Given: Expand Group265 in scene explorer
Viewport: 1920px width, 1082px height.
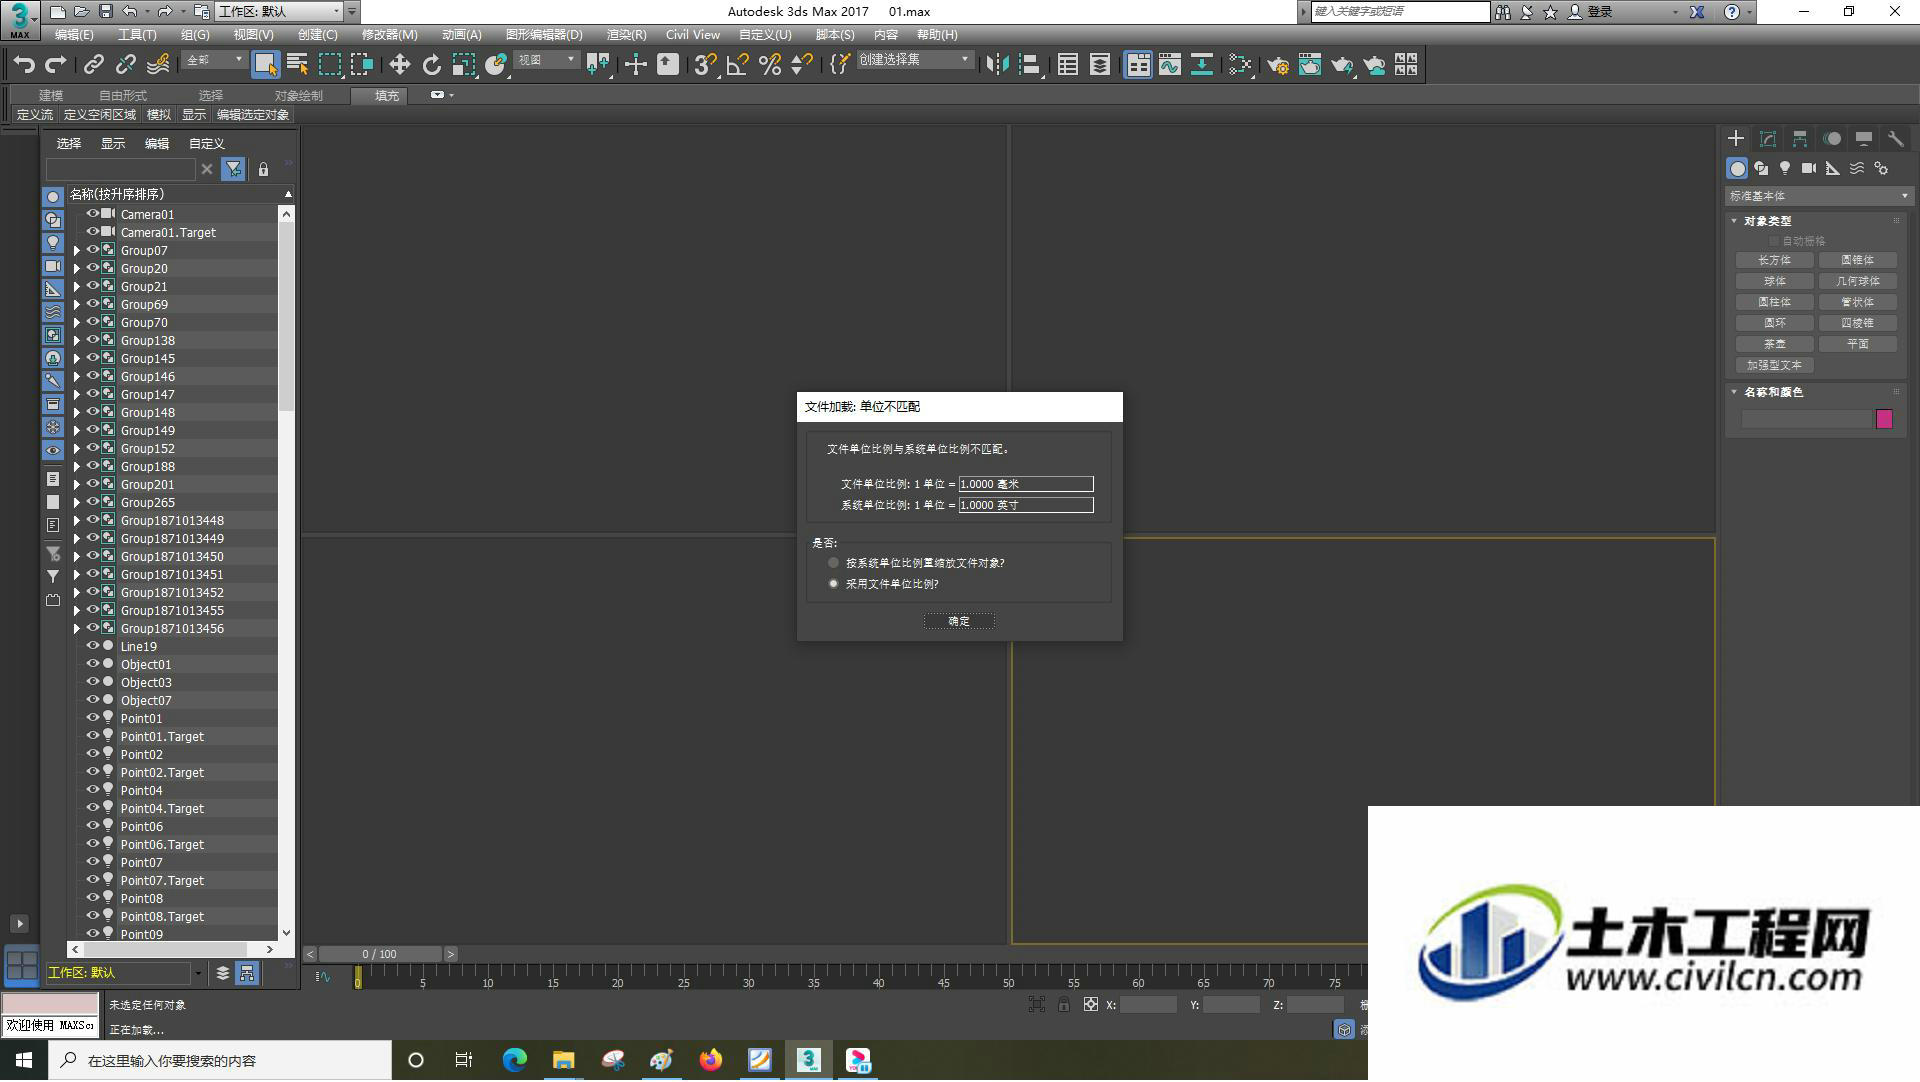Looking at the screenshot, I should coord(77,502).
